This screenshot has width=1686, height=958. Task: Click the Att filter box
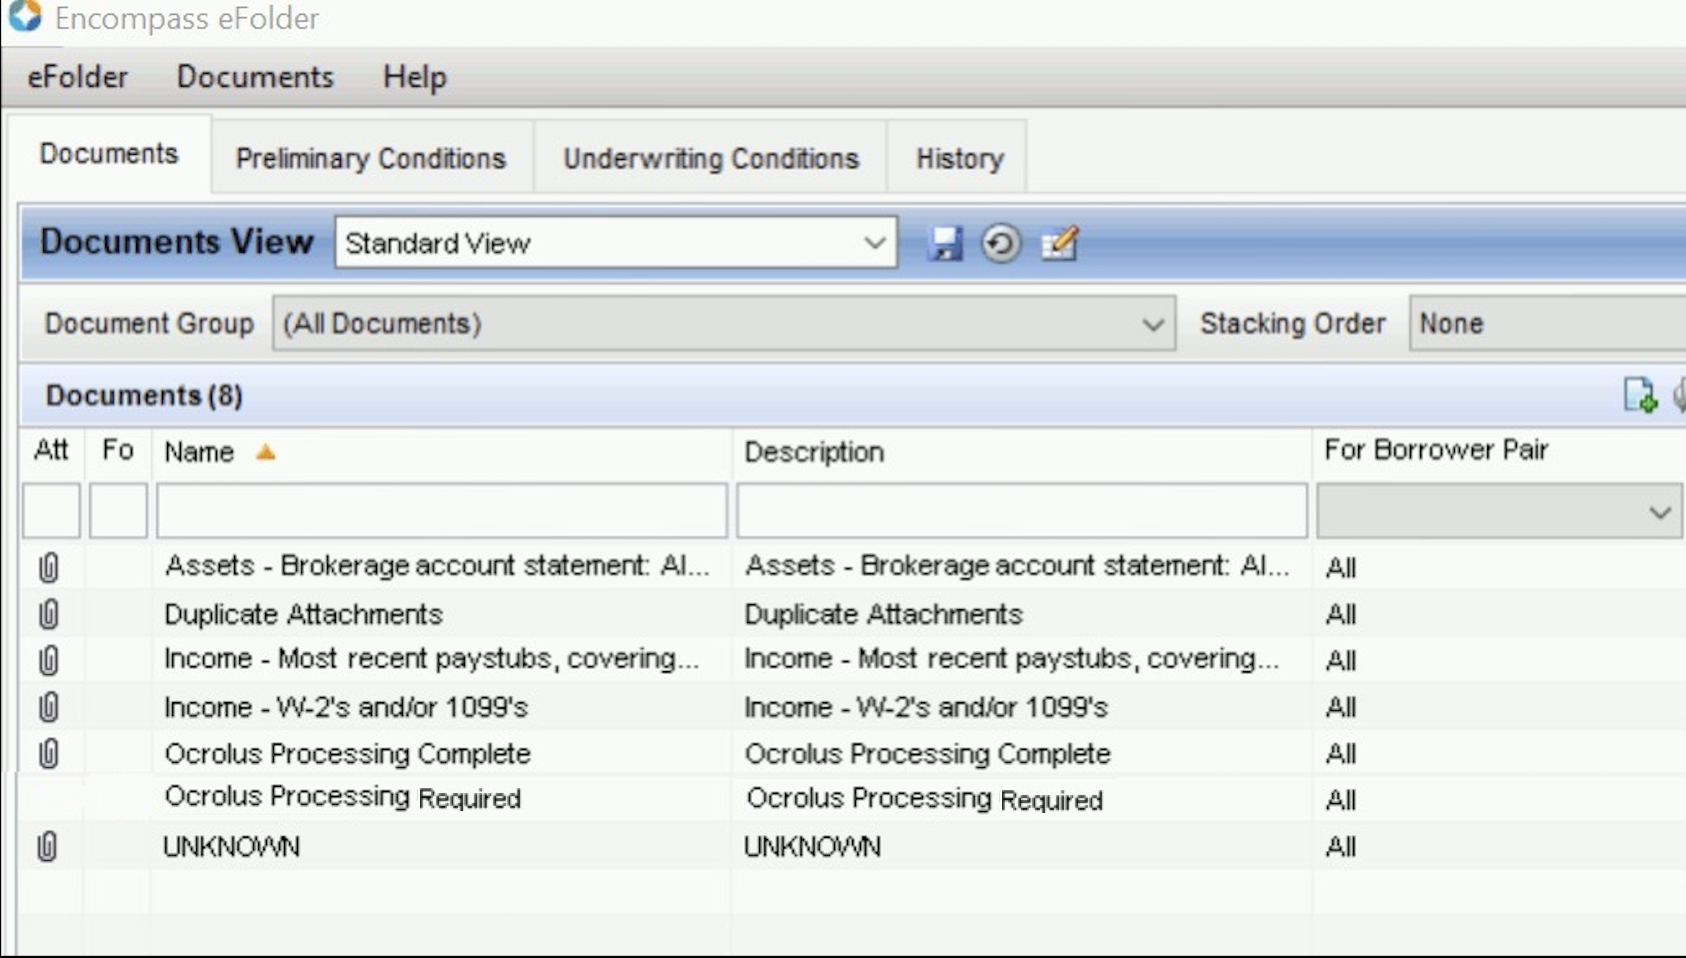(x=51, y=511)
